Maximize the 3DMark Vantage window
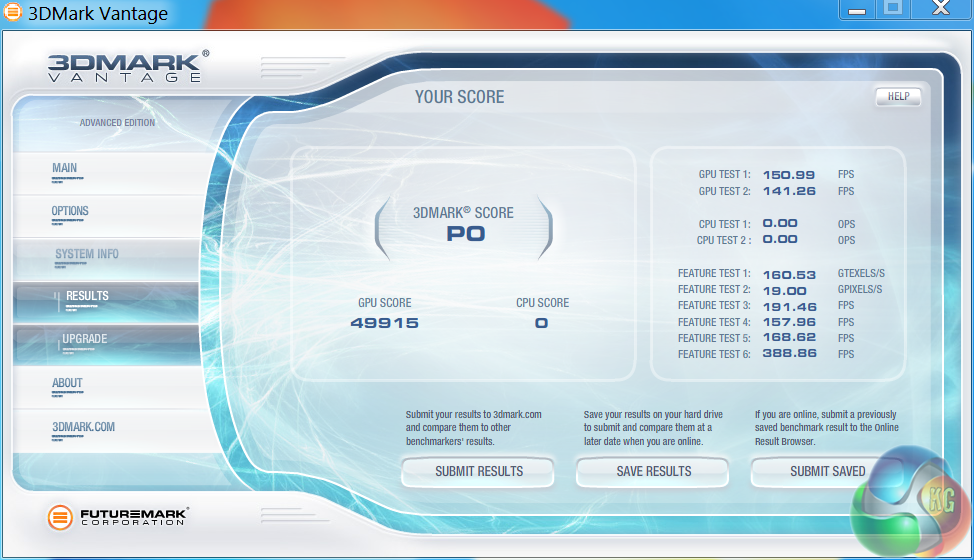 (893, 9)
